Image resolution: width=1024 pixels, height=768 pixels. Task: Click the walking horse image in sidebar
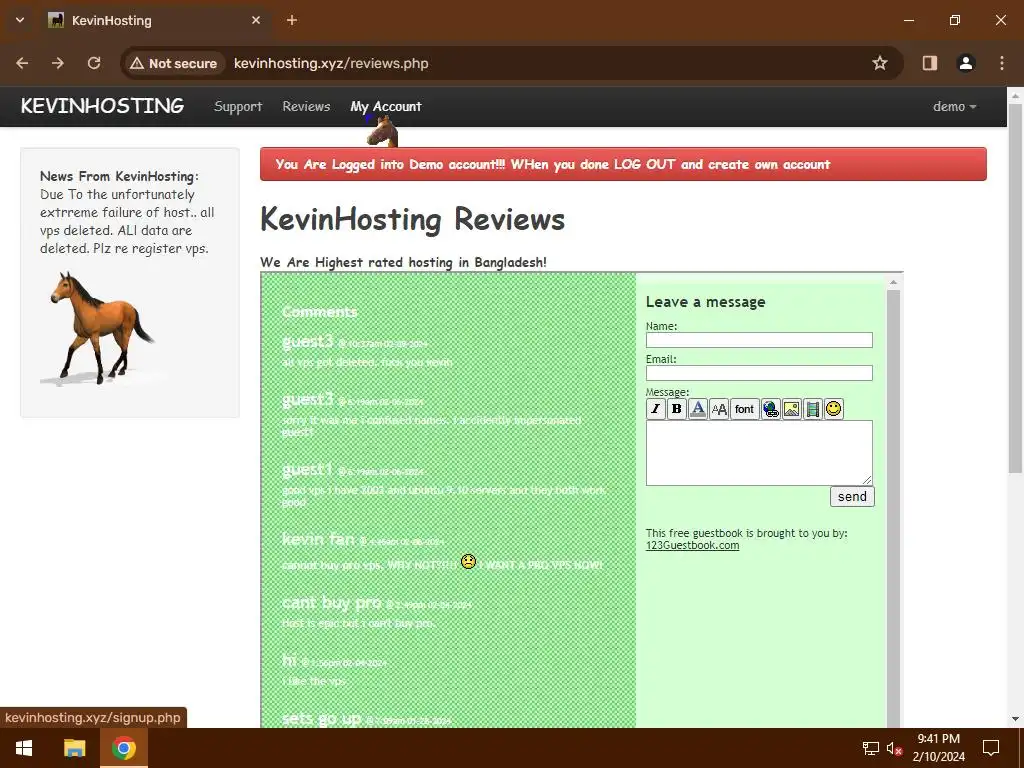click(101, 328)
